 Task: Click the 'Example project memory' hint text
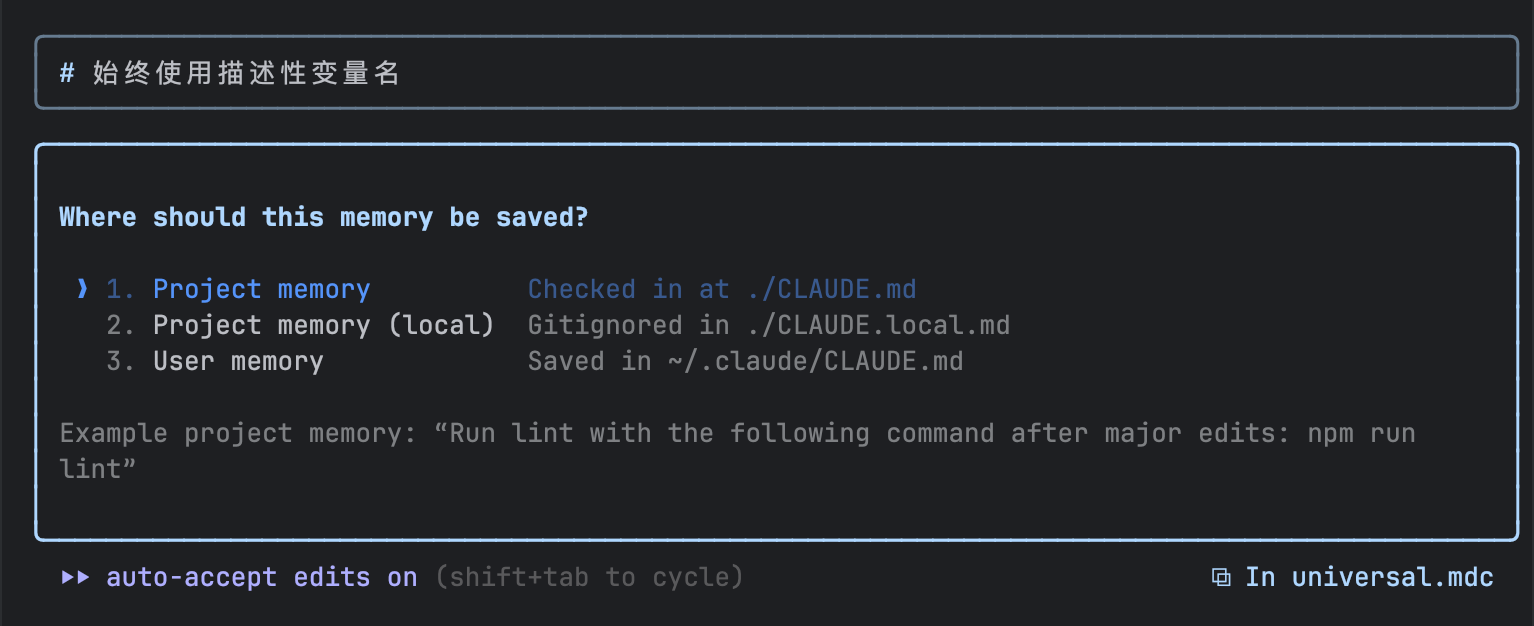click(736, 434)
